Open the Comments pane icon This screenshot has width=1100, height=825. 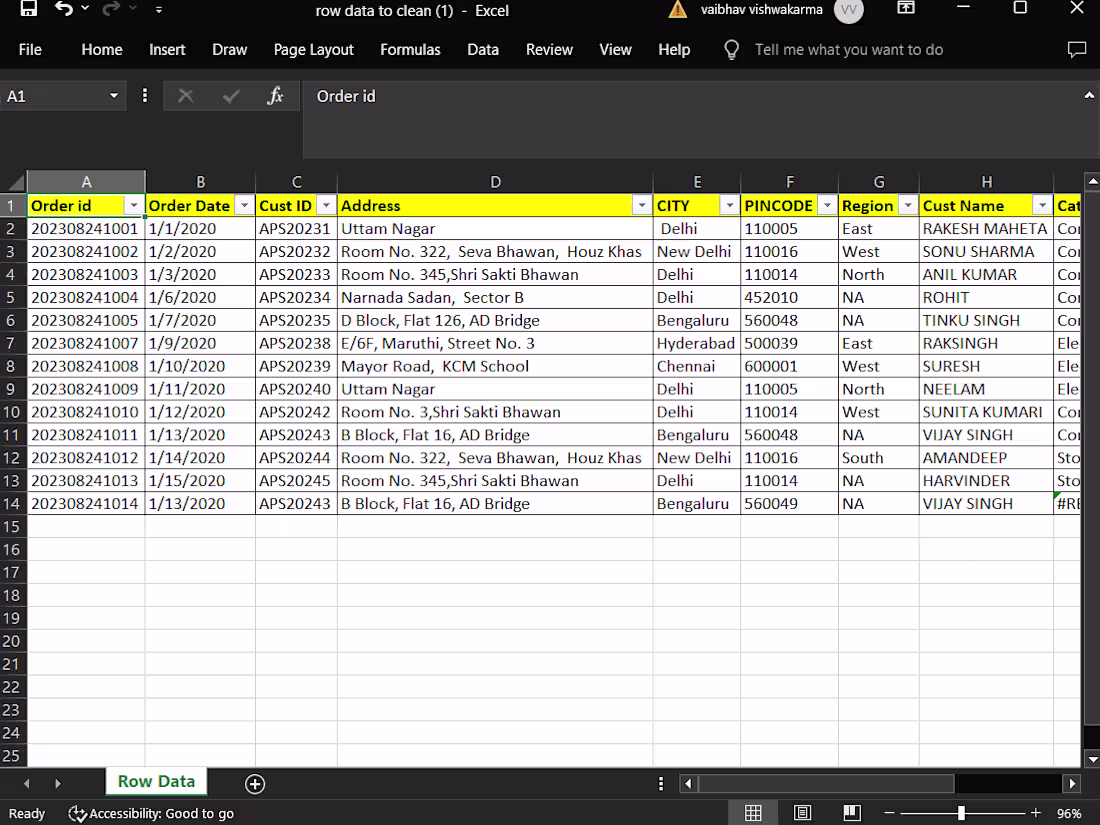[1076, 49]
